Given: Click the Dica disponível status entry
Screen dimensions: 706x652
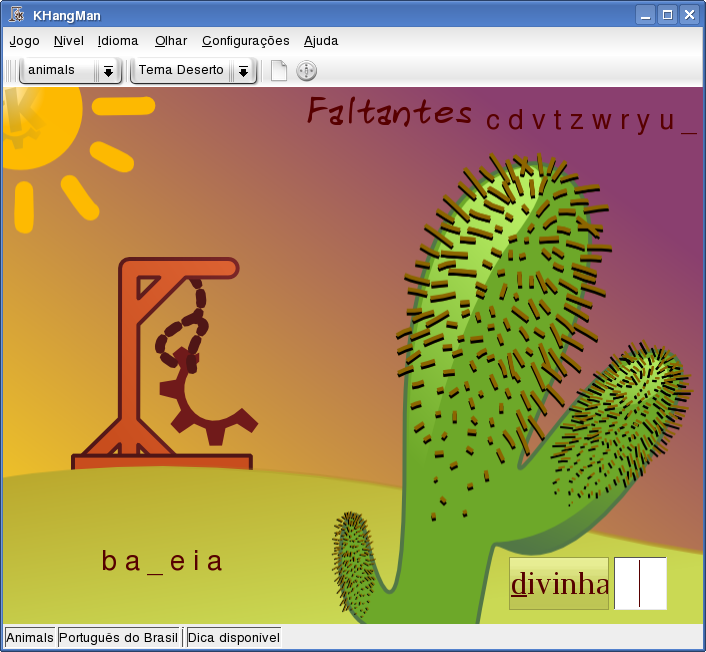Looking at the screenshot, I should (x=234, y=638).
